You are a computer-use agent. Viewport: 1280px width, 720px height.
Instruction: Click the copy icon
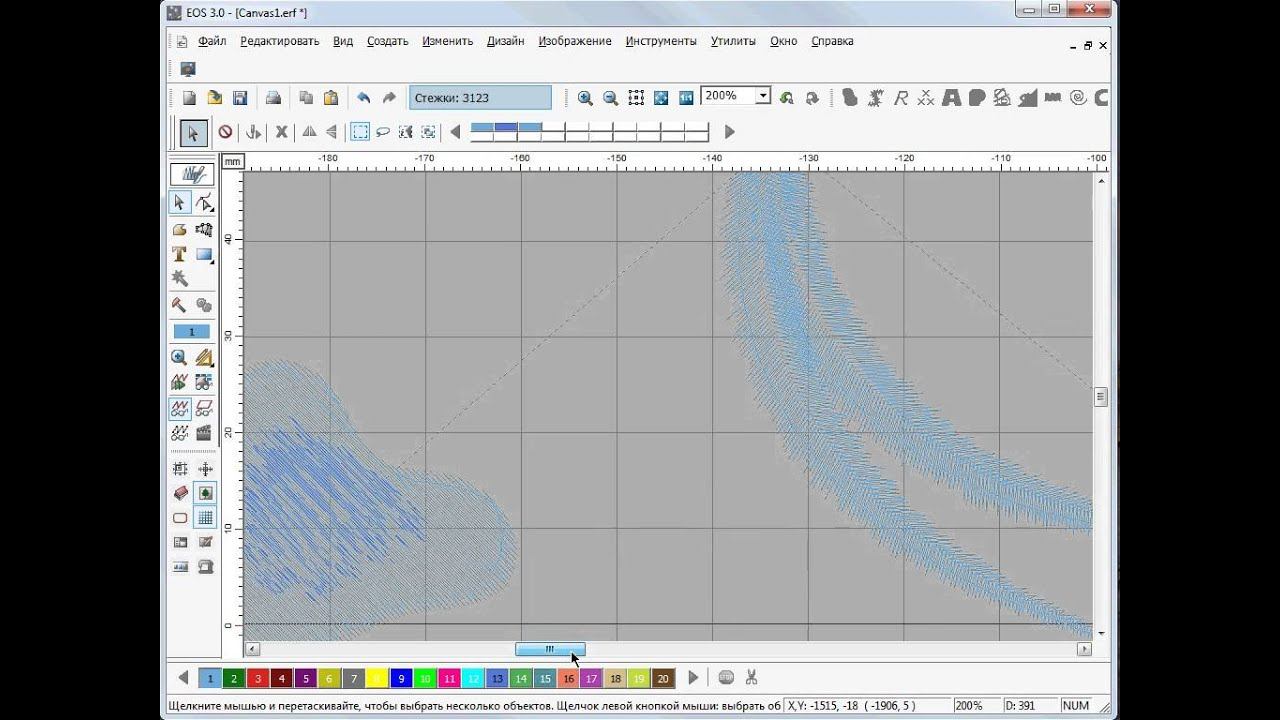tap(306, 97)
